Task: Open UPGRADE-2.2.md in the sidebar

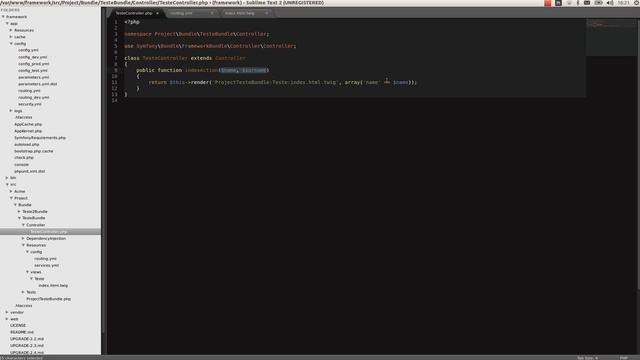Action: coord(27,339)
